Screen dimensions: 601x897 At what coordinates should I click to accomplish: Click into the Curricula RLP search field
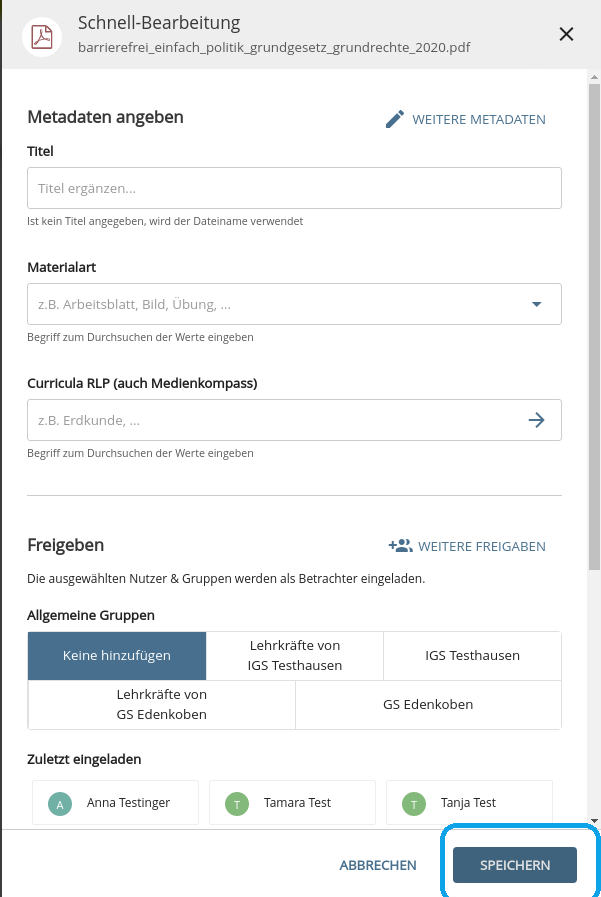pos(294,420)
